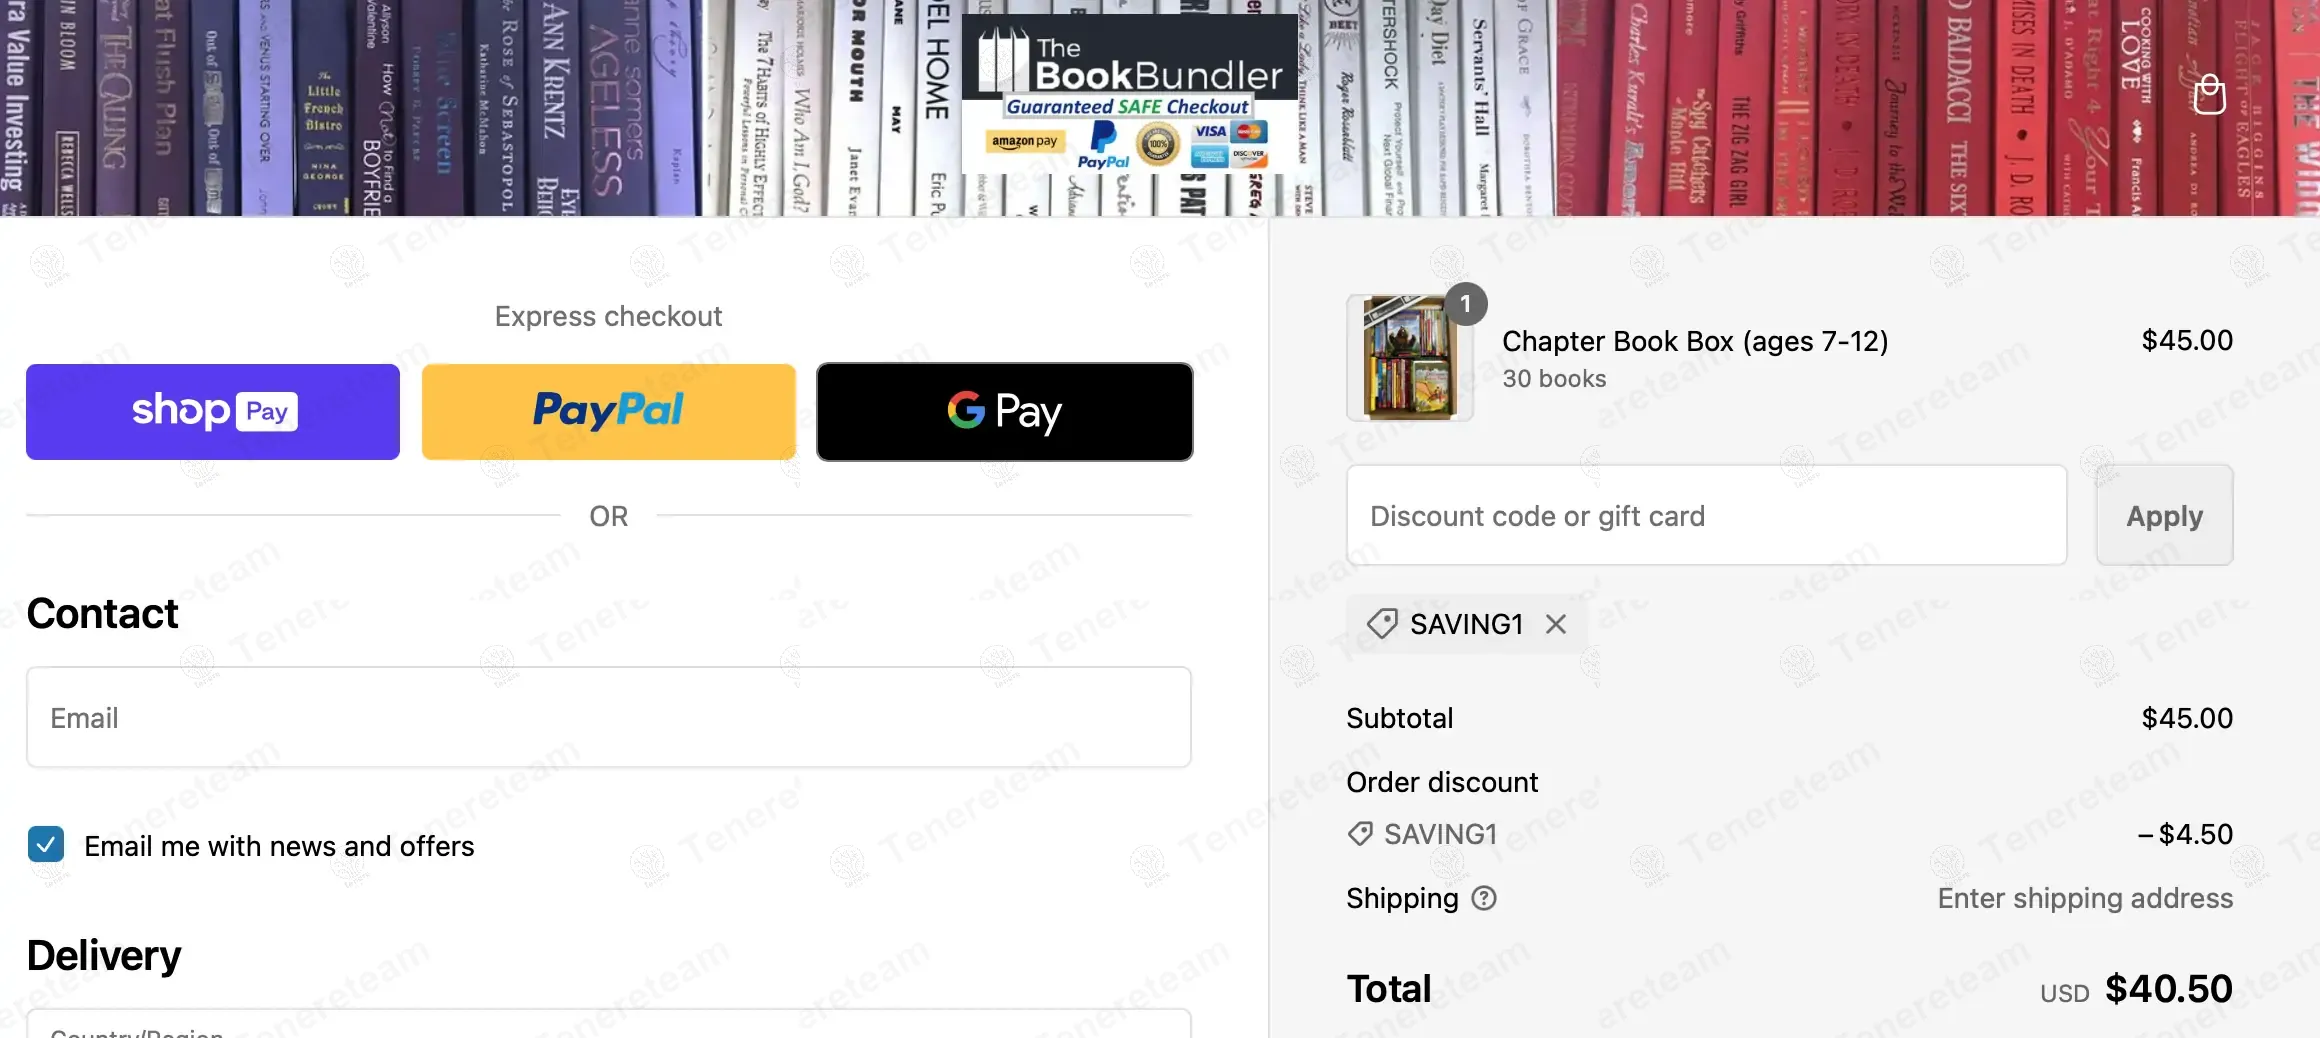Viewport: 2320px width, 1038px height.
Task: Click the Email me with news label text
Action: click(x=279, y=846)
